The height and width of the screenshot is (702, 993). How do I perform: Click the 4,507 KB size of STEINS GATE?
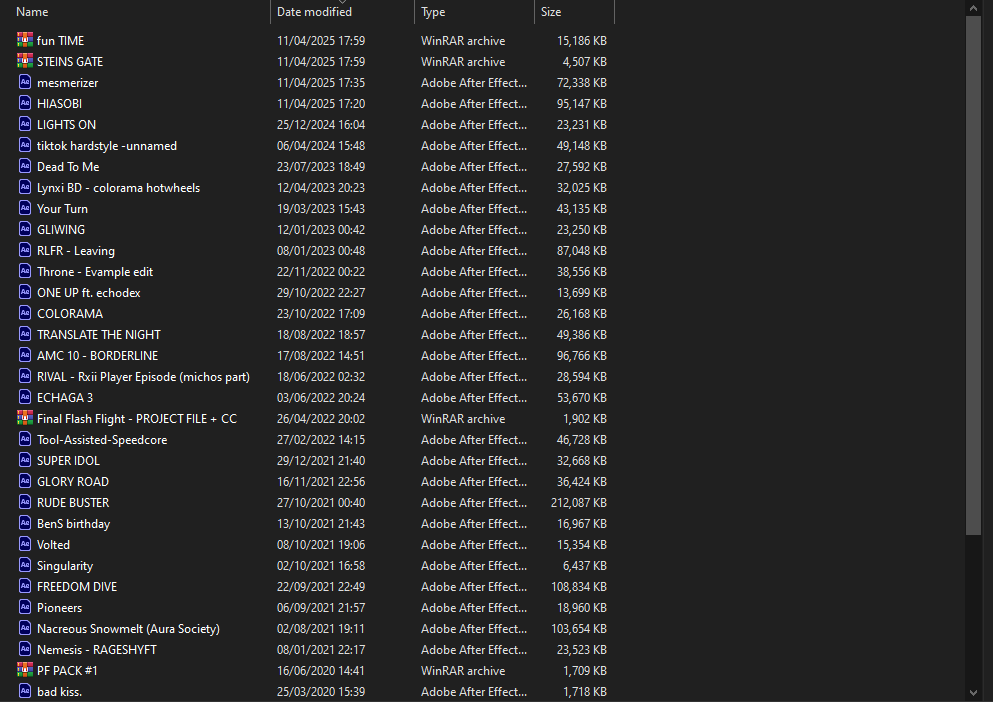(585, 61)
